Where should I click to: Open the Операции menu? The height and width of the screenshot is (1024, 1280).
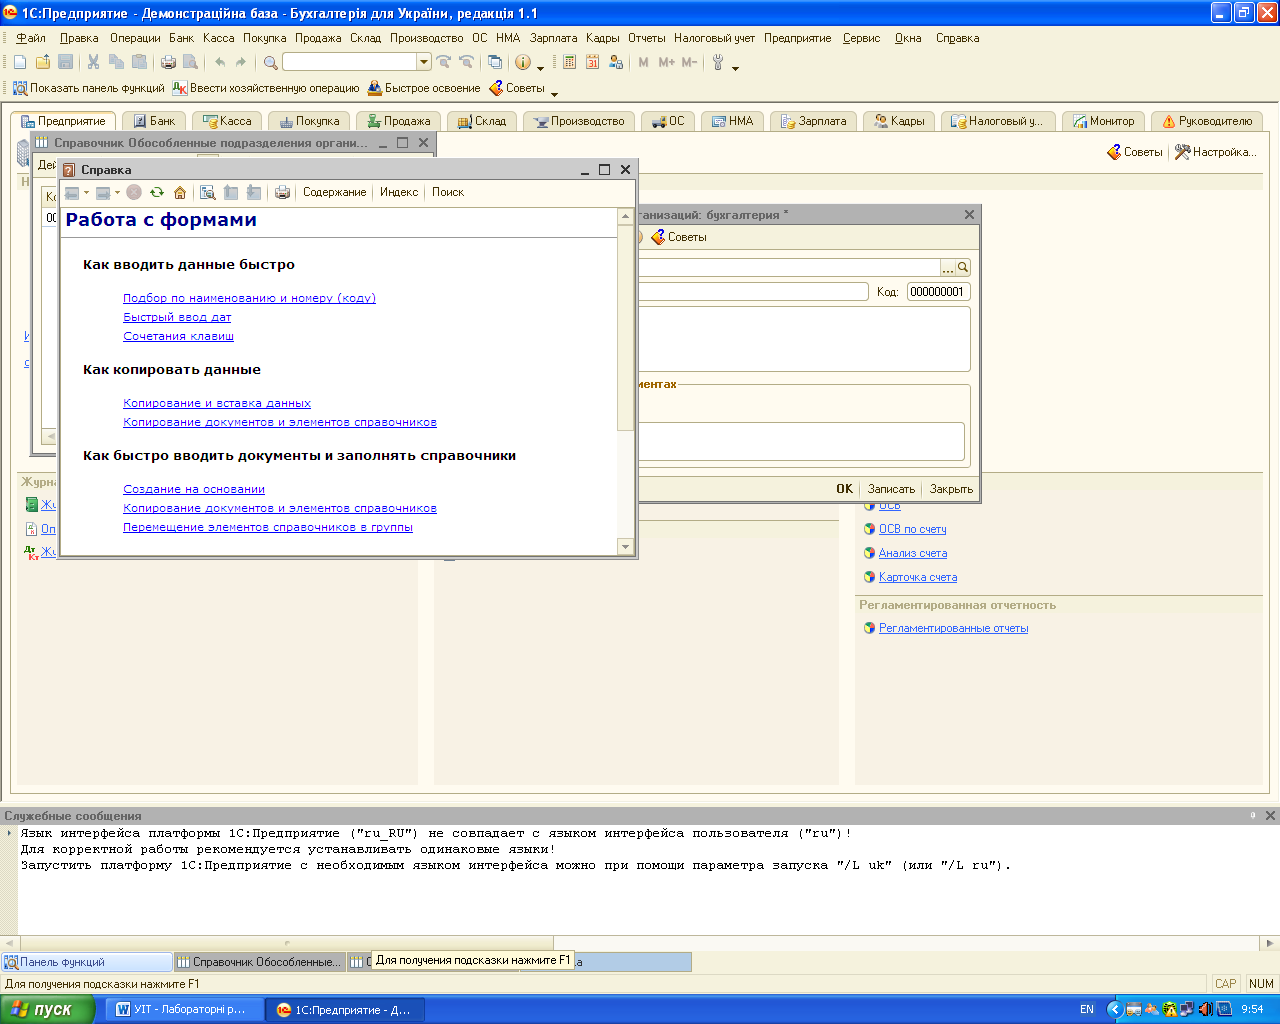click(135, 38)
